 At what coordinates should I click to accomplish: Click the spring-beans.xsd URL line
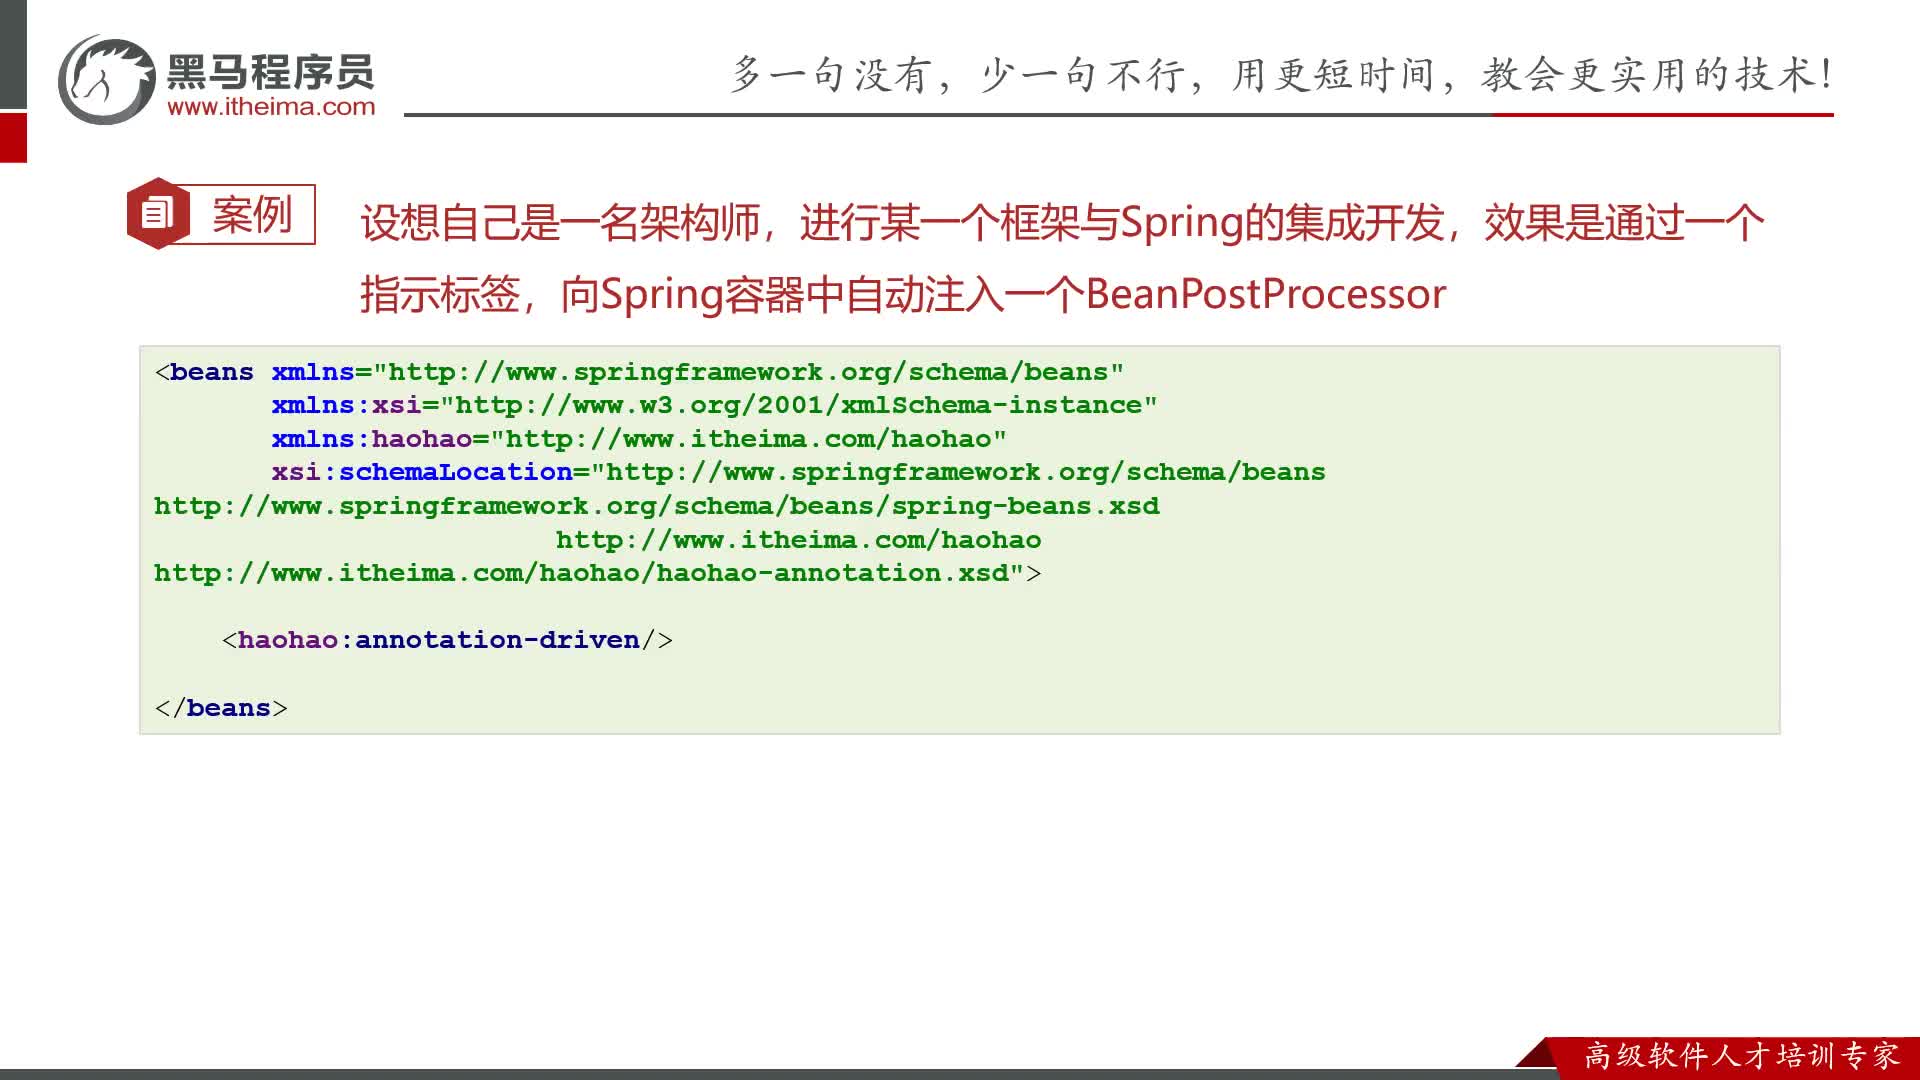coord(657,506)
